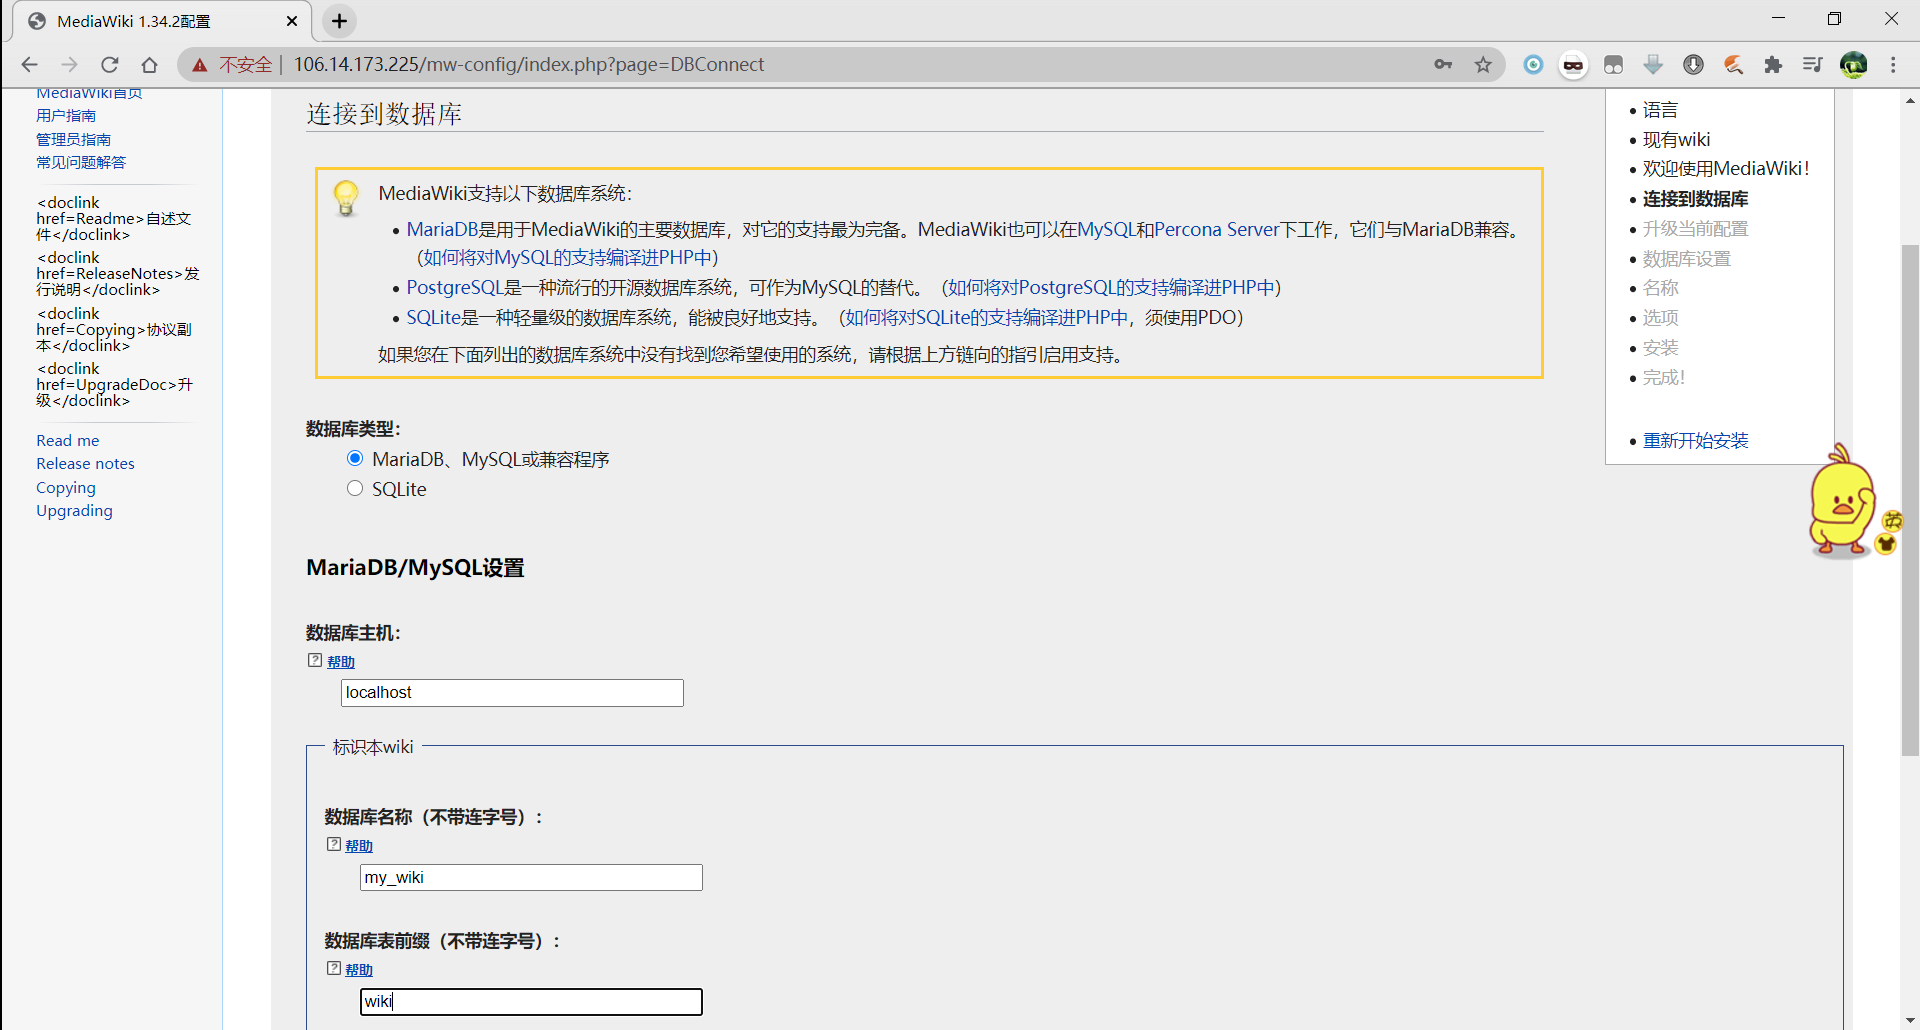The width and height of the screenshot is (1920, 1030).
Task: Open the MariaDB link in info box
Action: click(442, 230)
